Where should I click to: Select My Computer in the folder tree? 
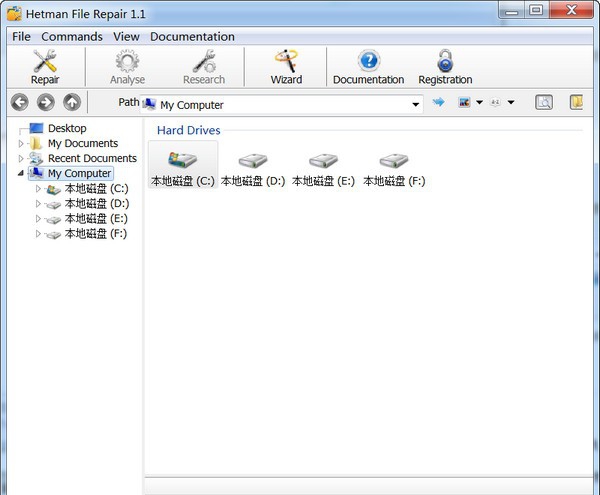click(x=79, y=173)
